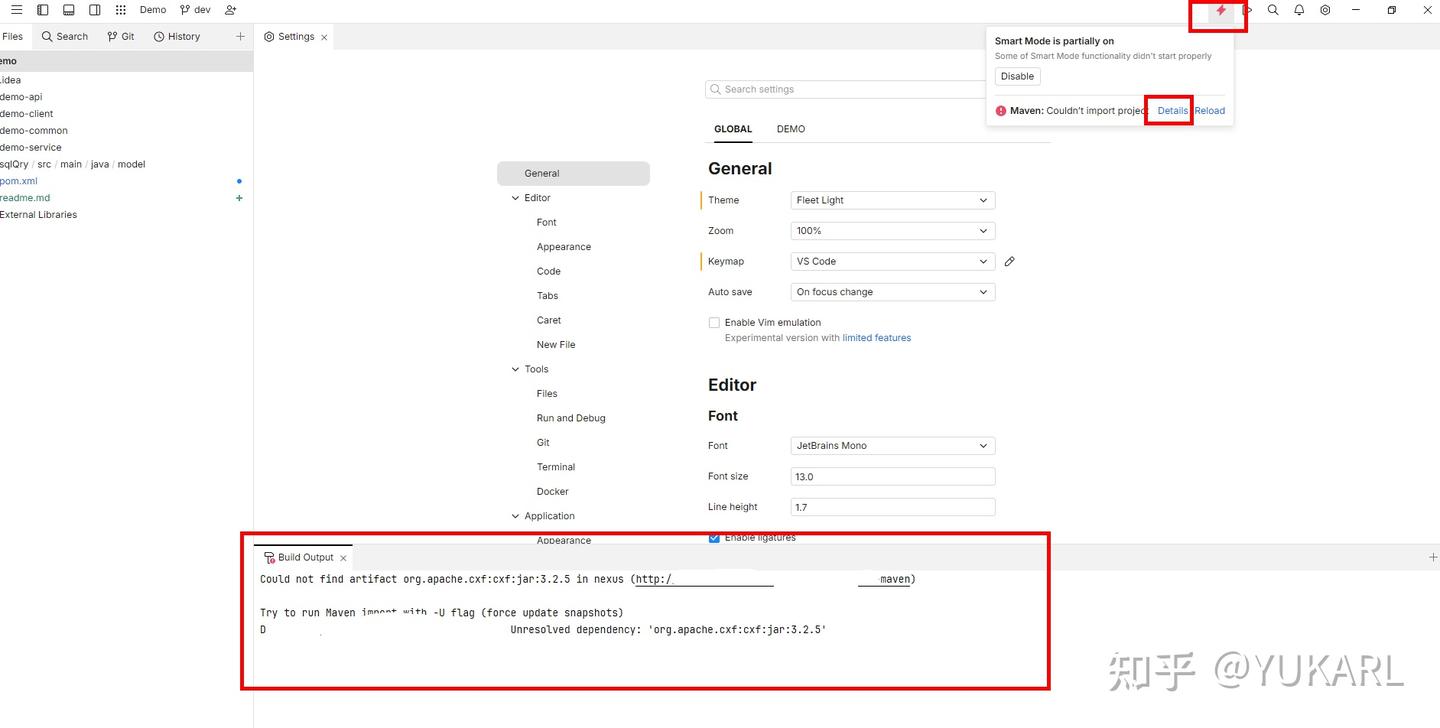This screenshot has width=1440, height=728.
Task: Open the History tab in sidebar
Action: pos(177,36)
